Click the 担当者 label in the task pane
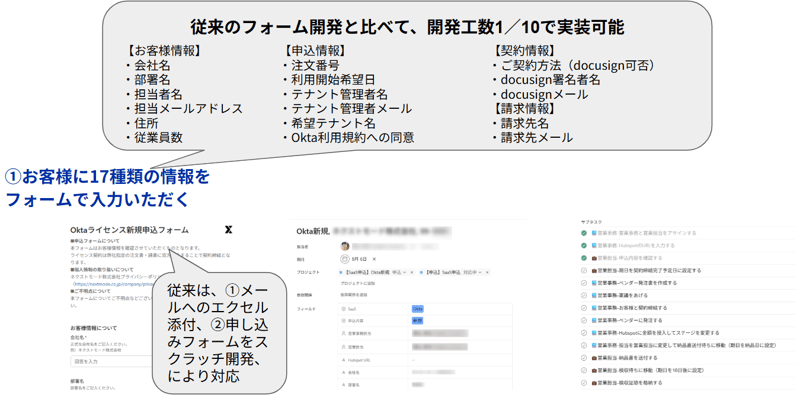The width and height of the screenshot is (800, 395). click(x=301, y=246)
